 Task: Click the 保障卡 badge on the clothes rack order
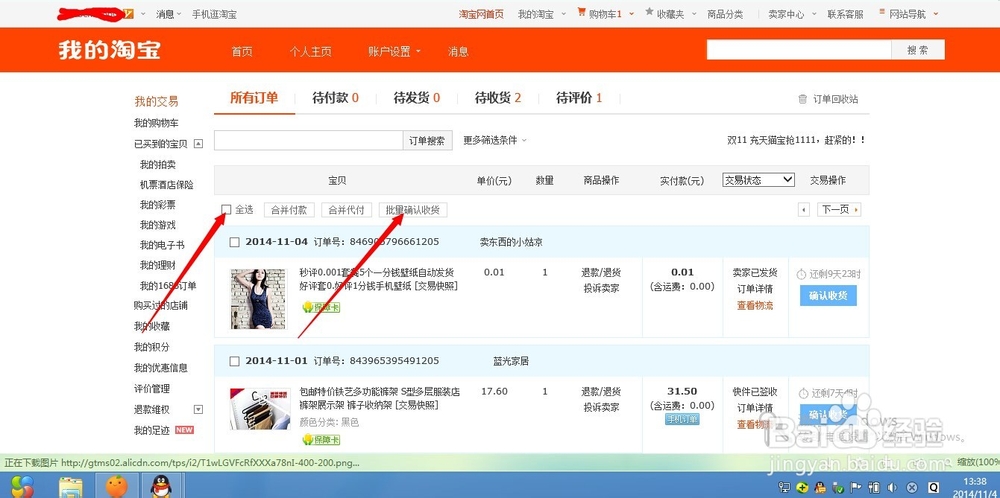321,440
